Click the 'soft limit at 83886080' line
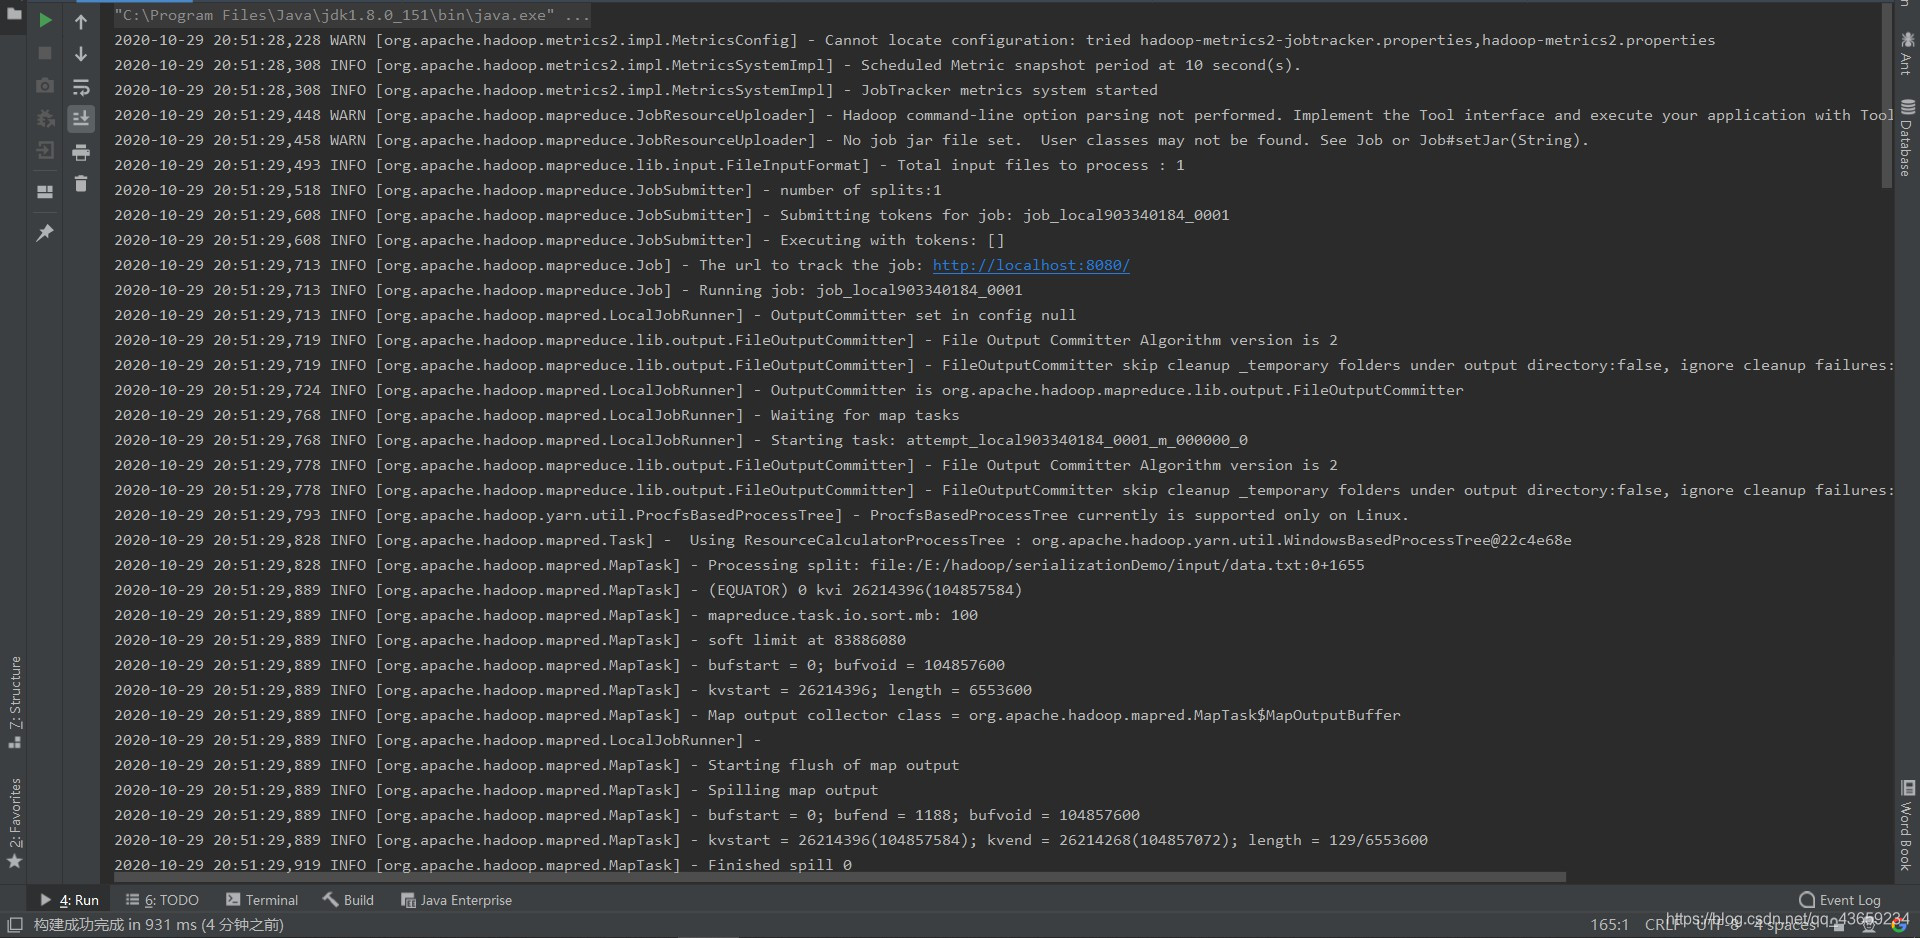This screenshot has height=938, width=1920. coord(510,640)
